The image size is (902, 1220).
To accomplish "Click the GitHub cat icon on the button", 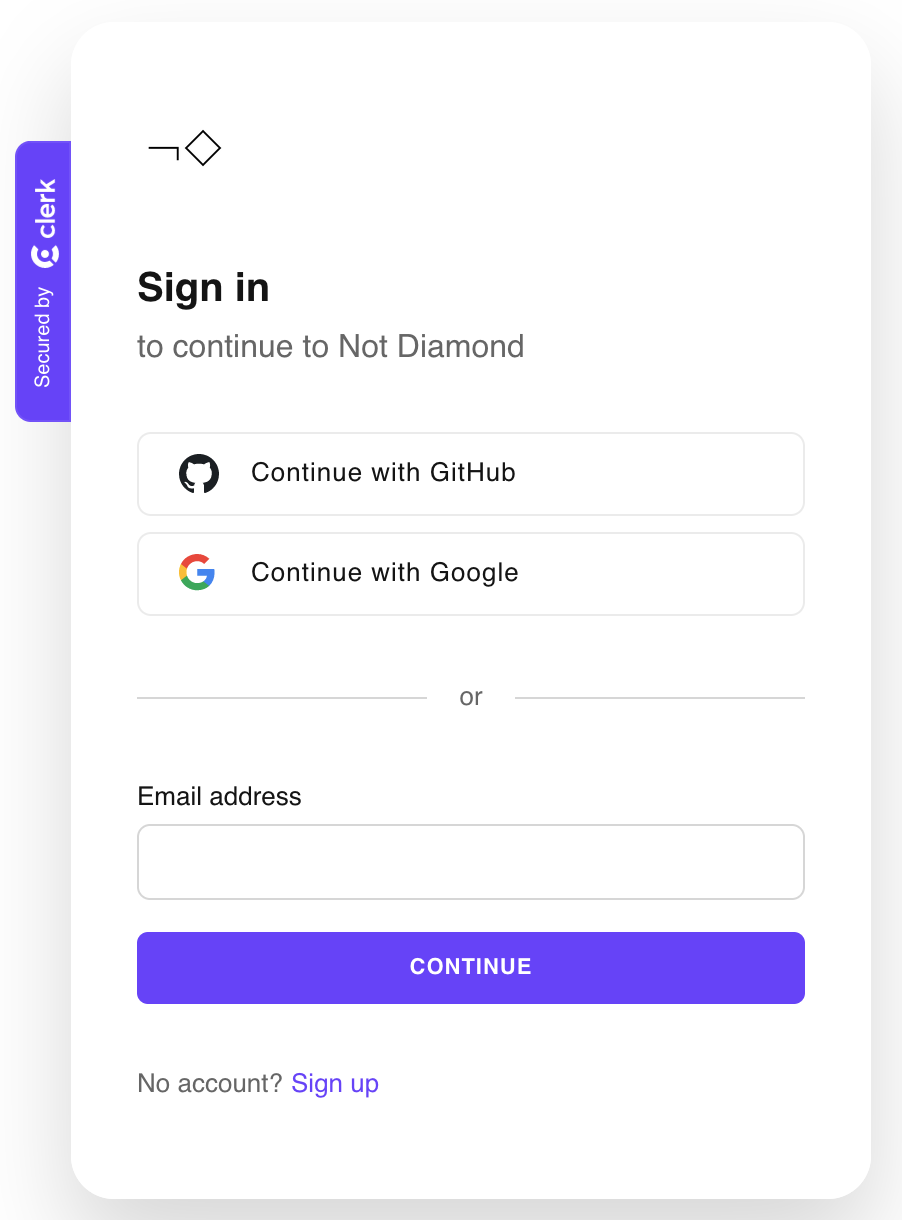I will point(200,473).
